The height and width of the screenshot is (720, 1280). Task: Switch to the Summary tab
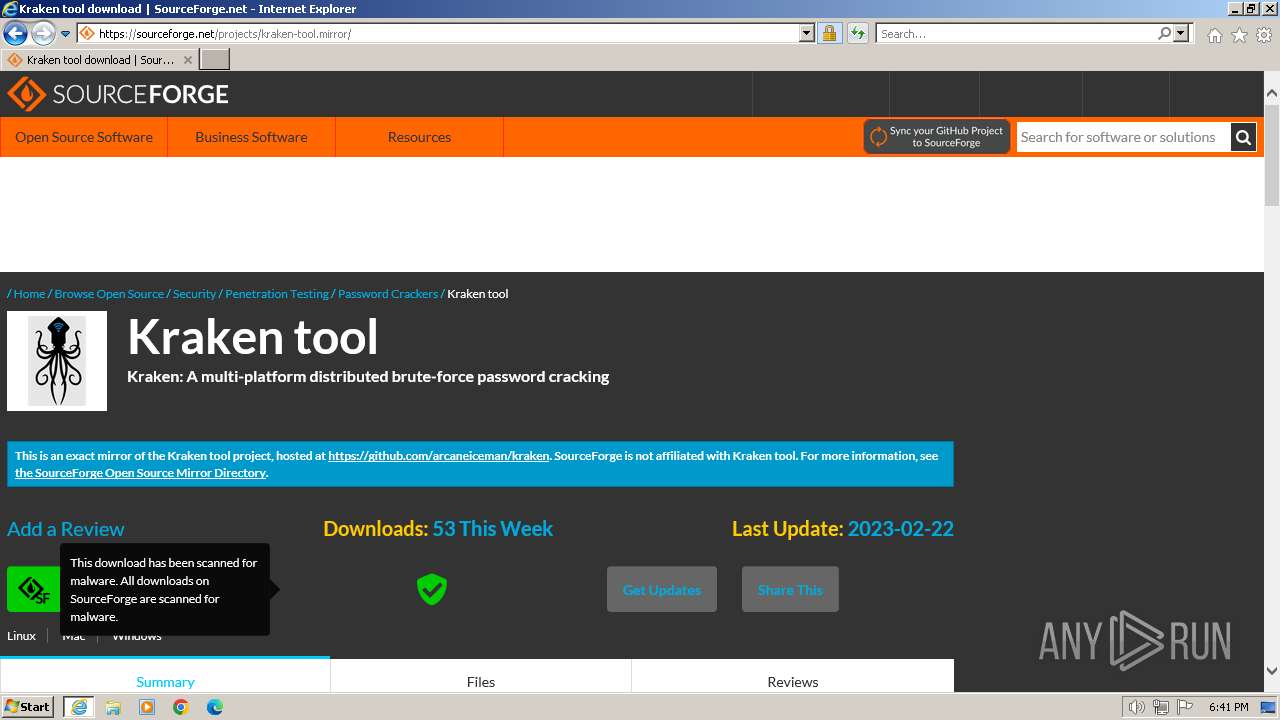click(x=165, y=676)
